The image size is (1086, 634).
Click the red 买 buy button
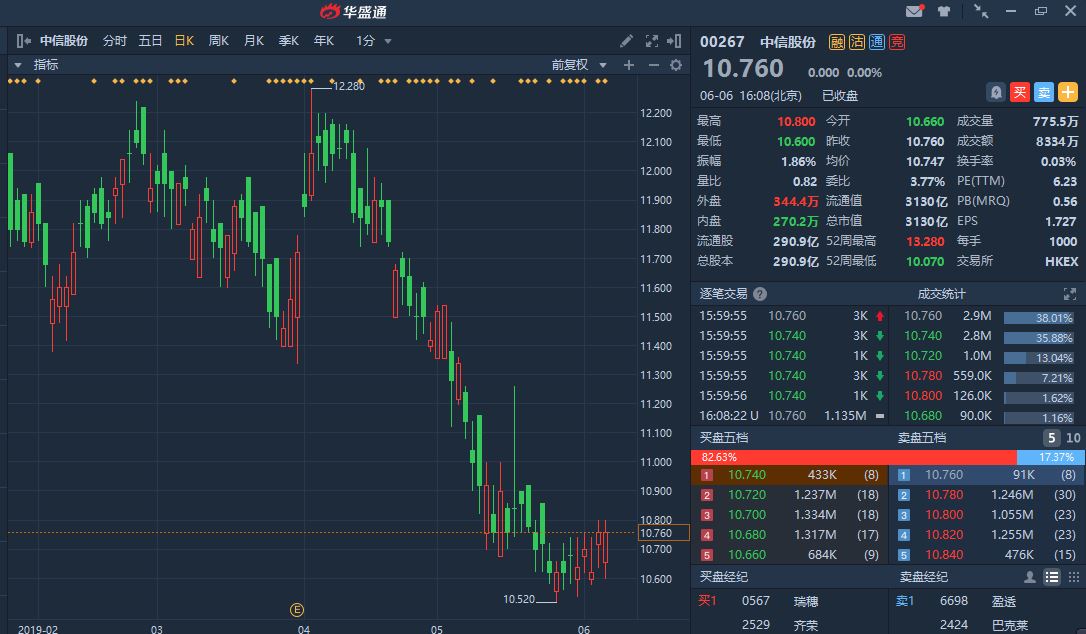pyautogui.click(x=1020, y=92)
